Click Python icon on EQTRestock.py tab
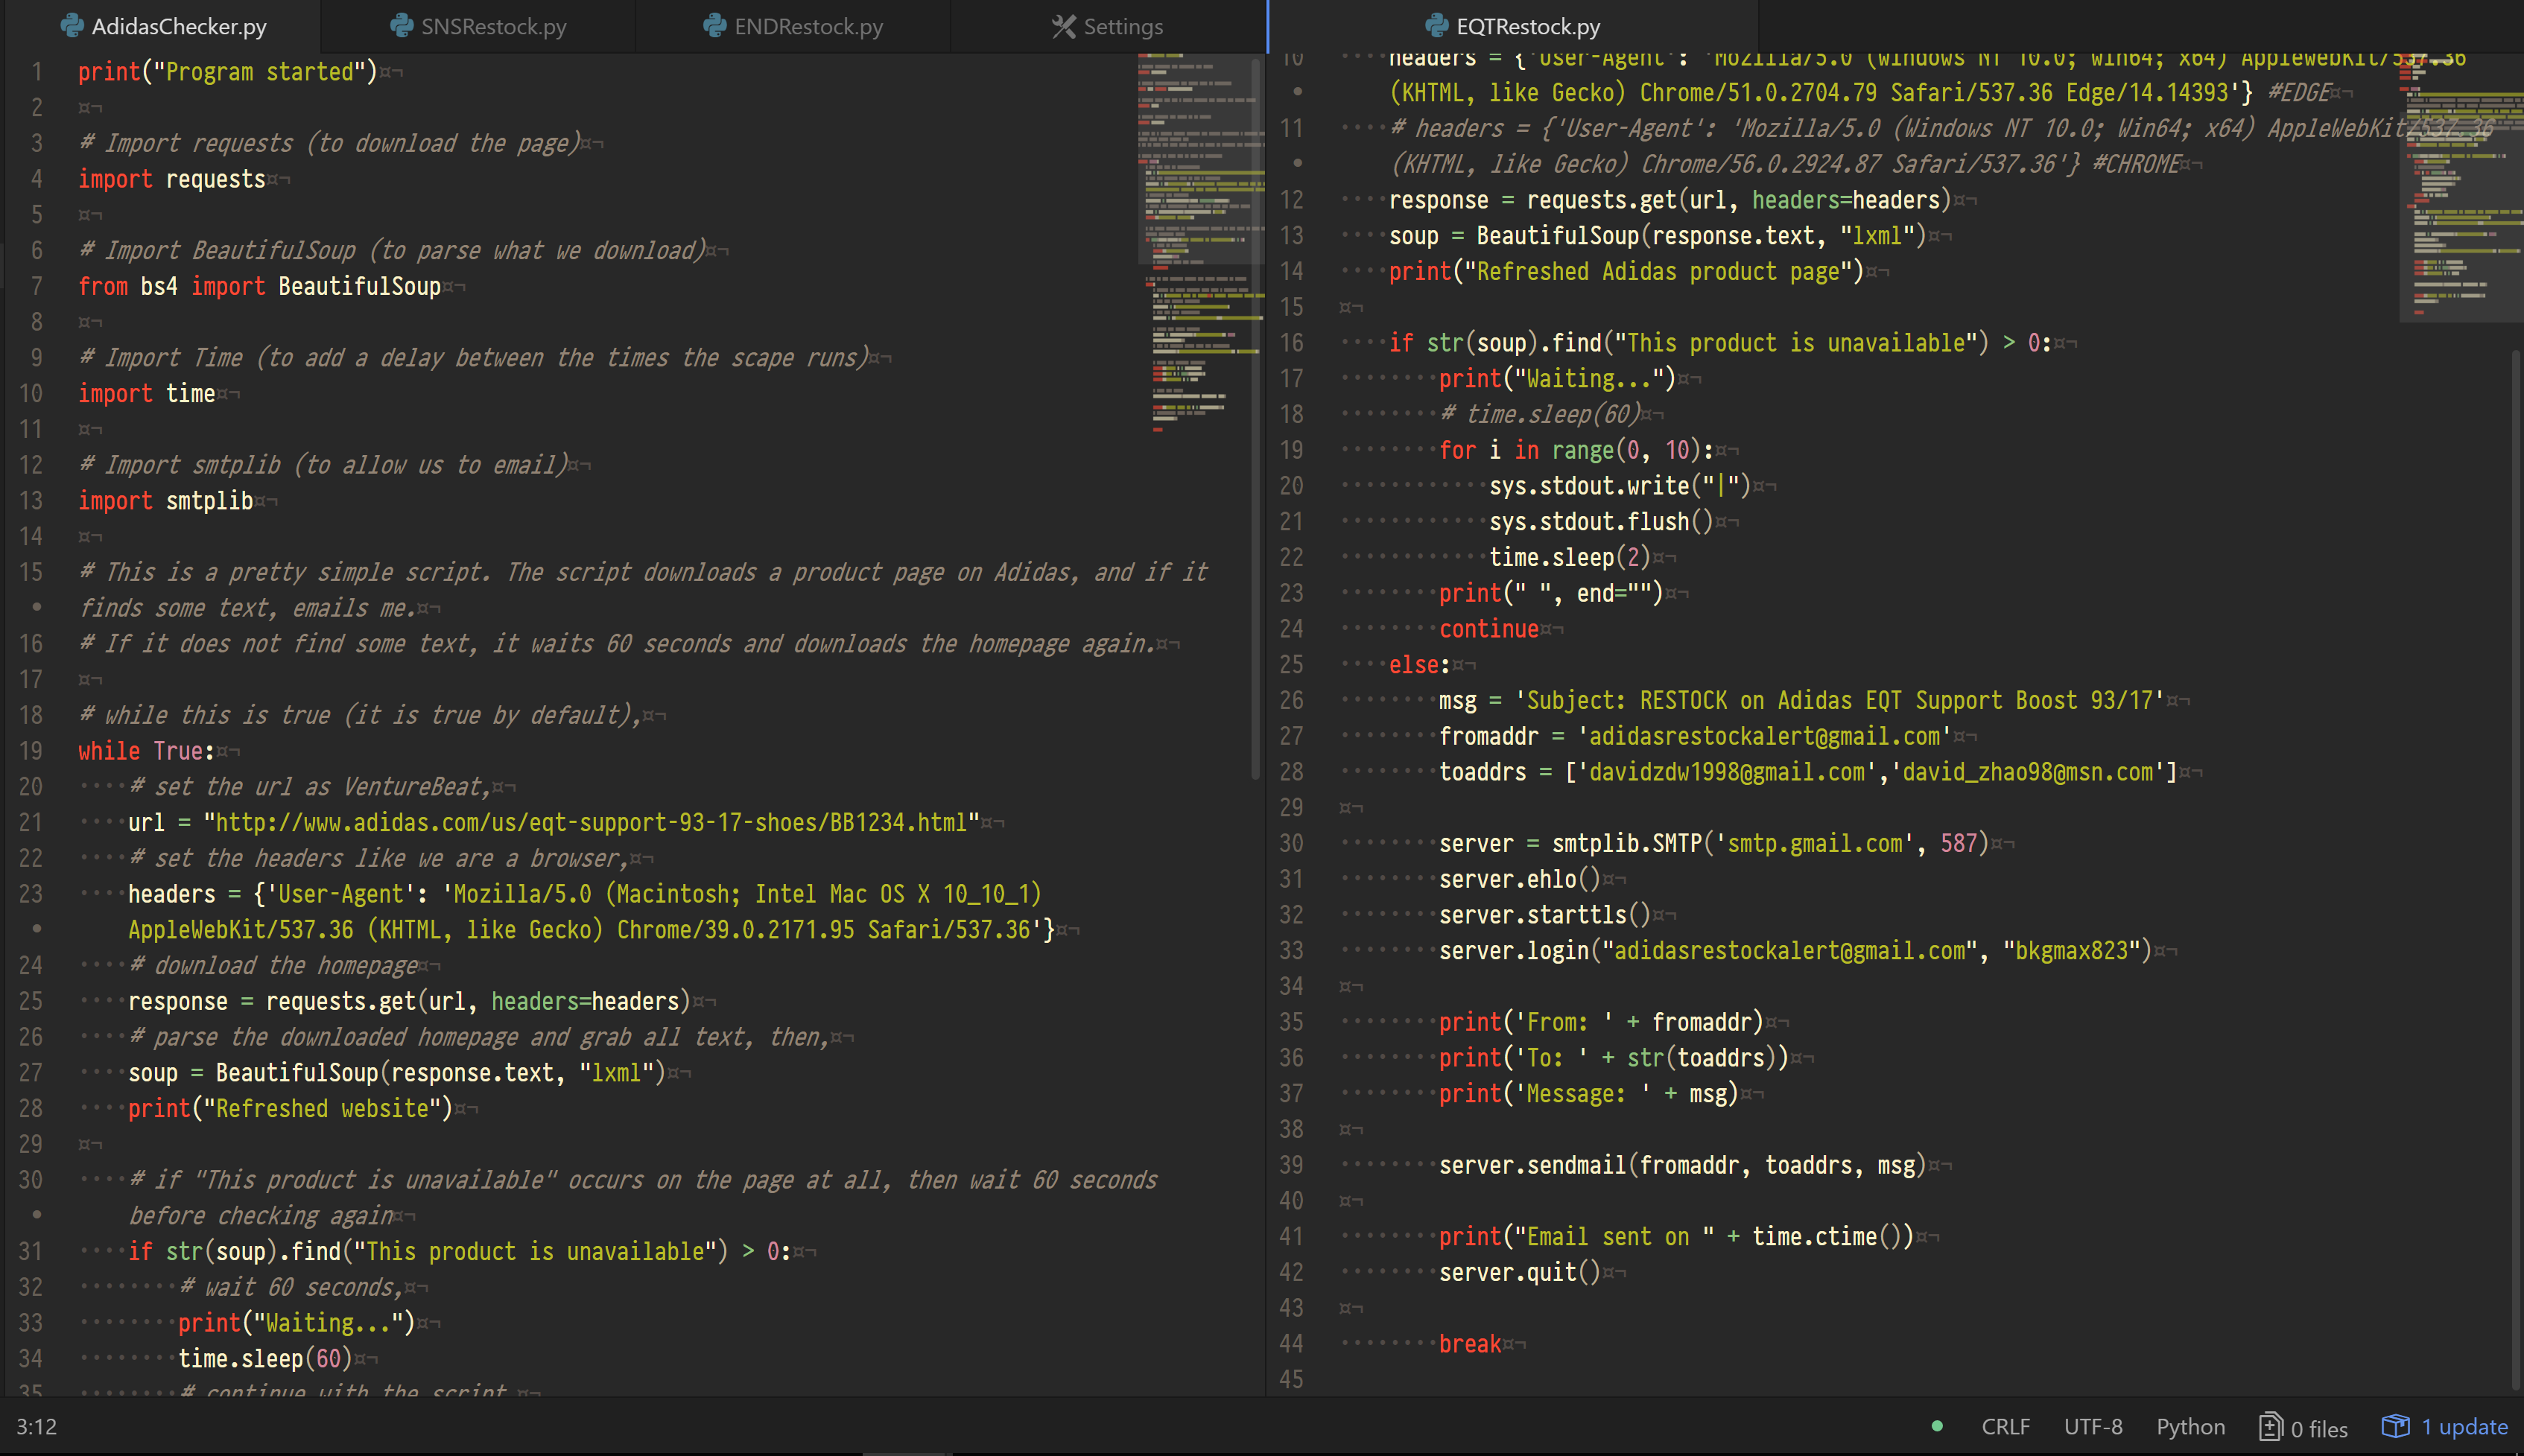The width and height of the screenshot is (2524, 1456). tap(1437, 26)
